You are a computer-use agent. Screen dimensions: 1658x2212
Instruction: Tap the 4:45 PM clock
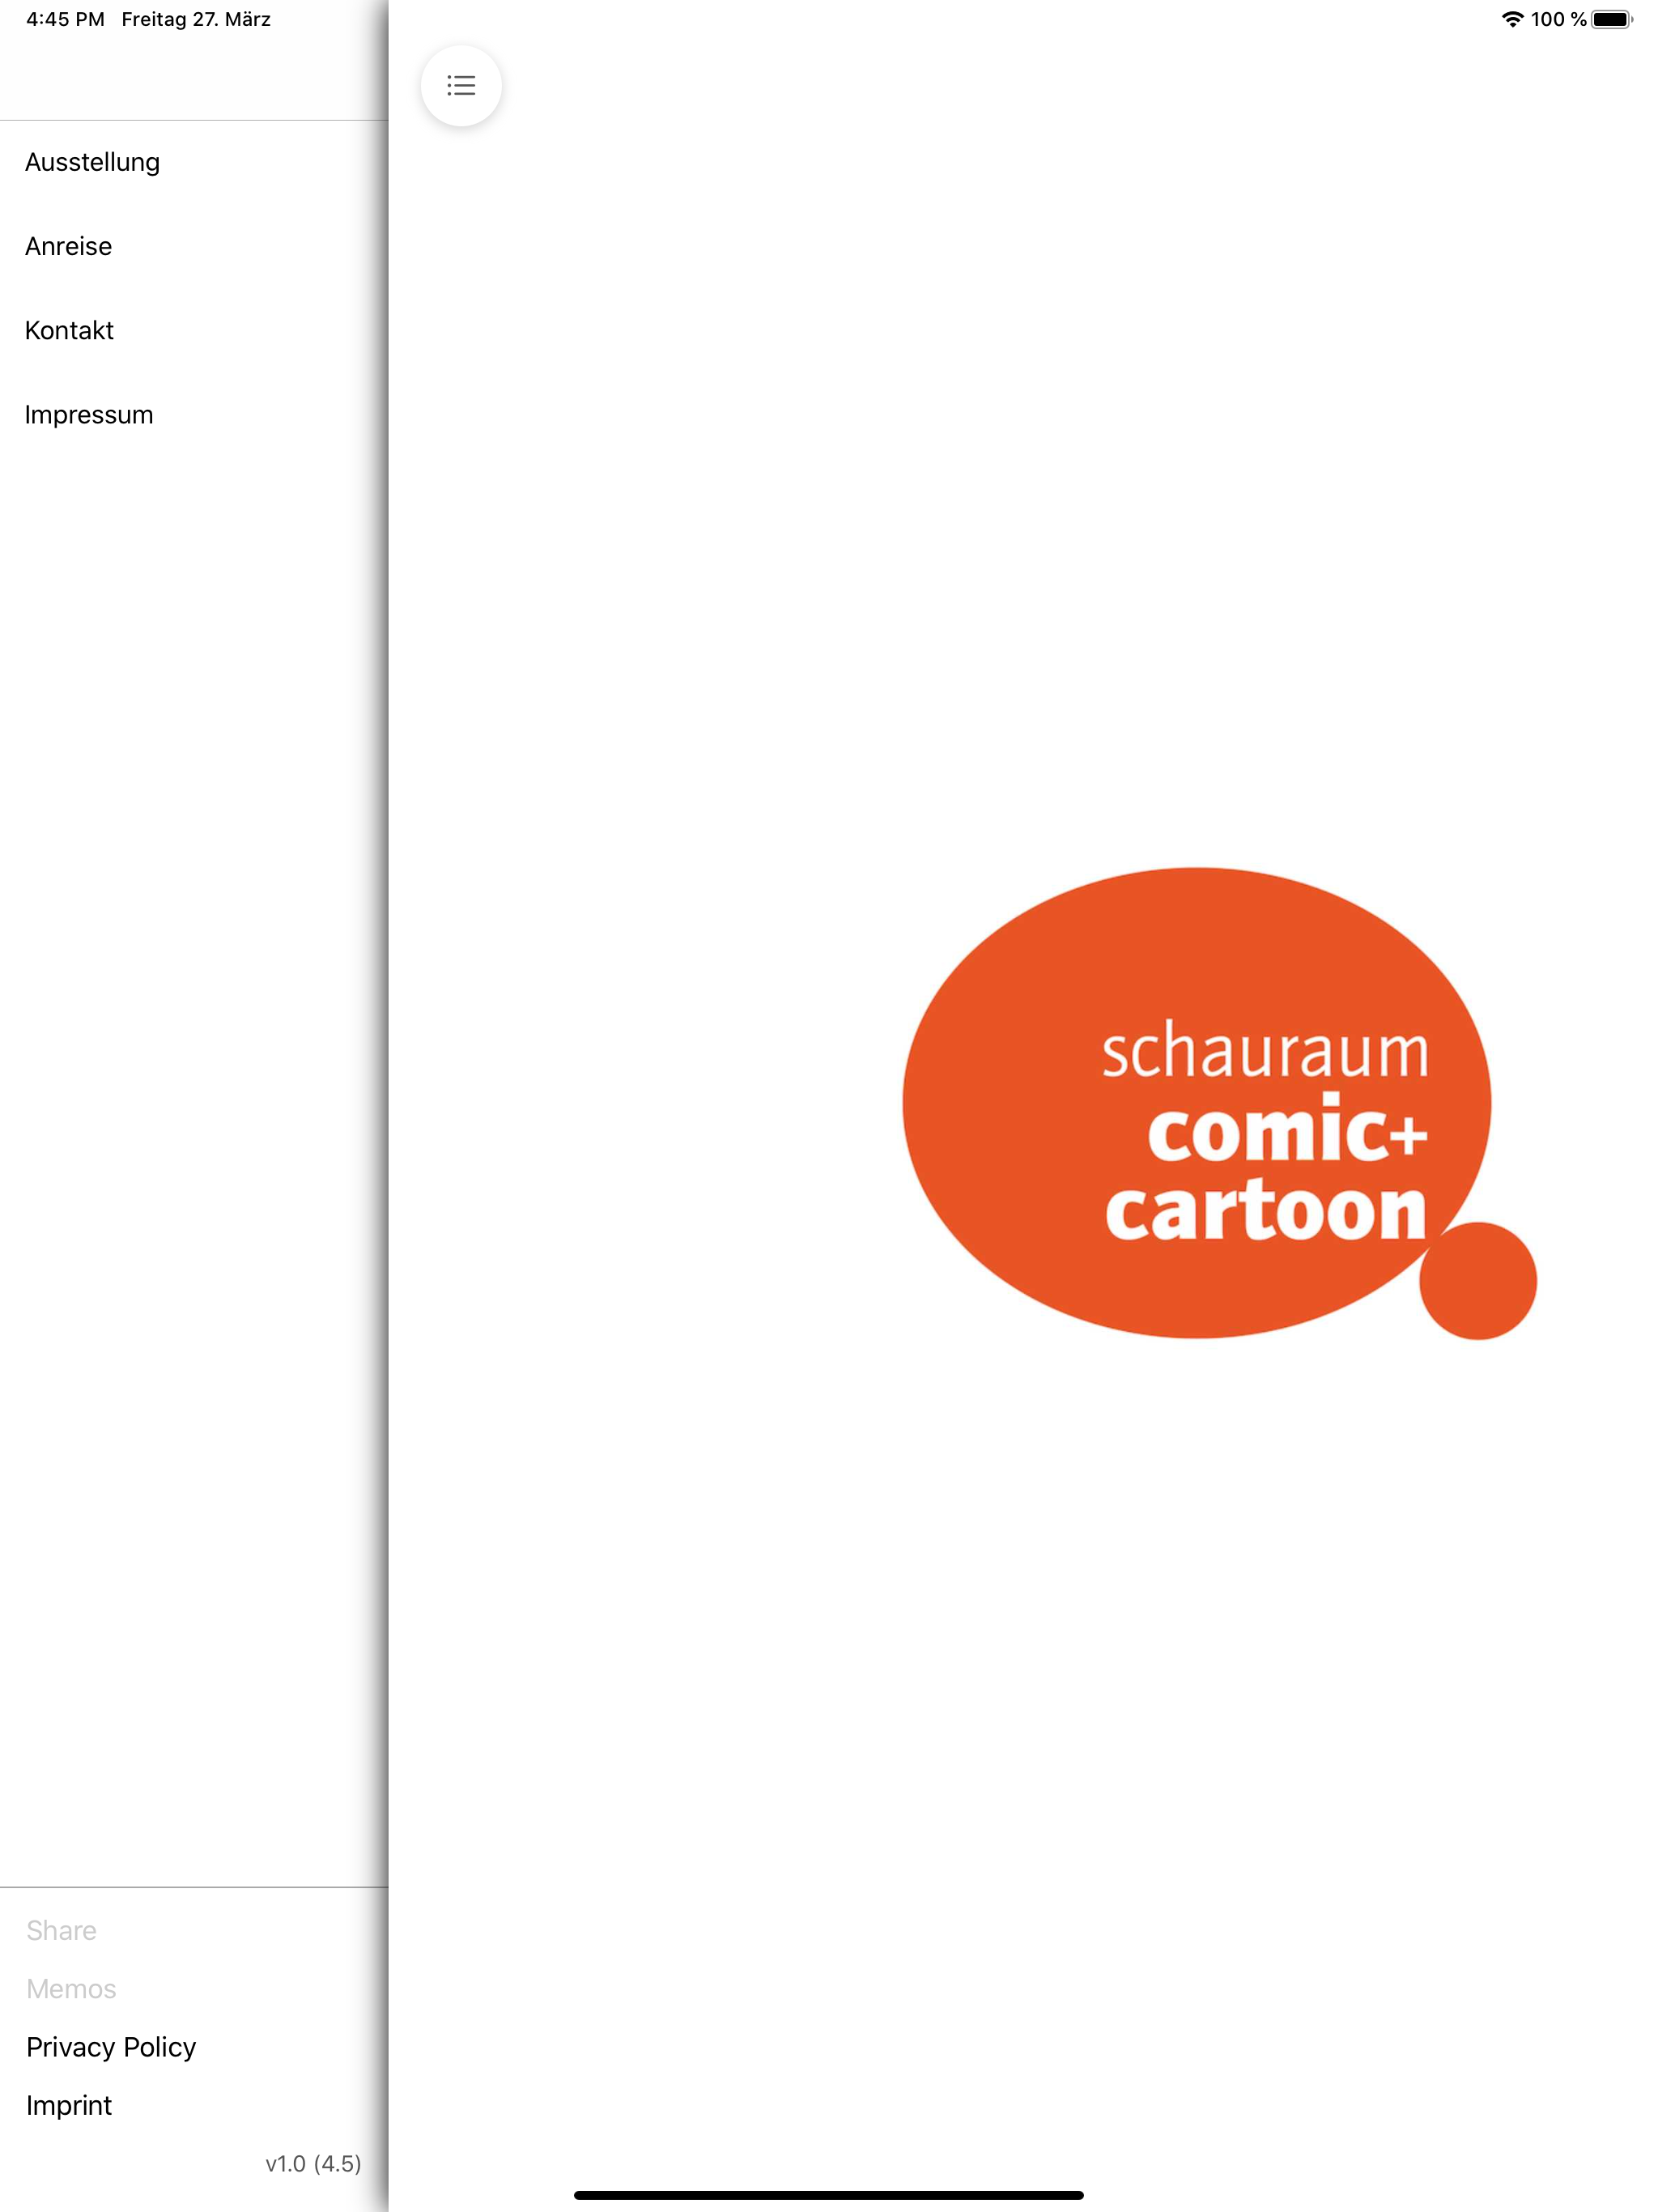(x=65, y=19)
